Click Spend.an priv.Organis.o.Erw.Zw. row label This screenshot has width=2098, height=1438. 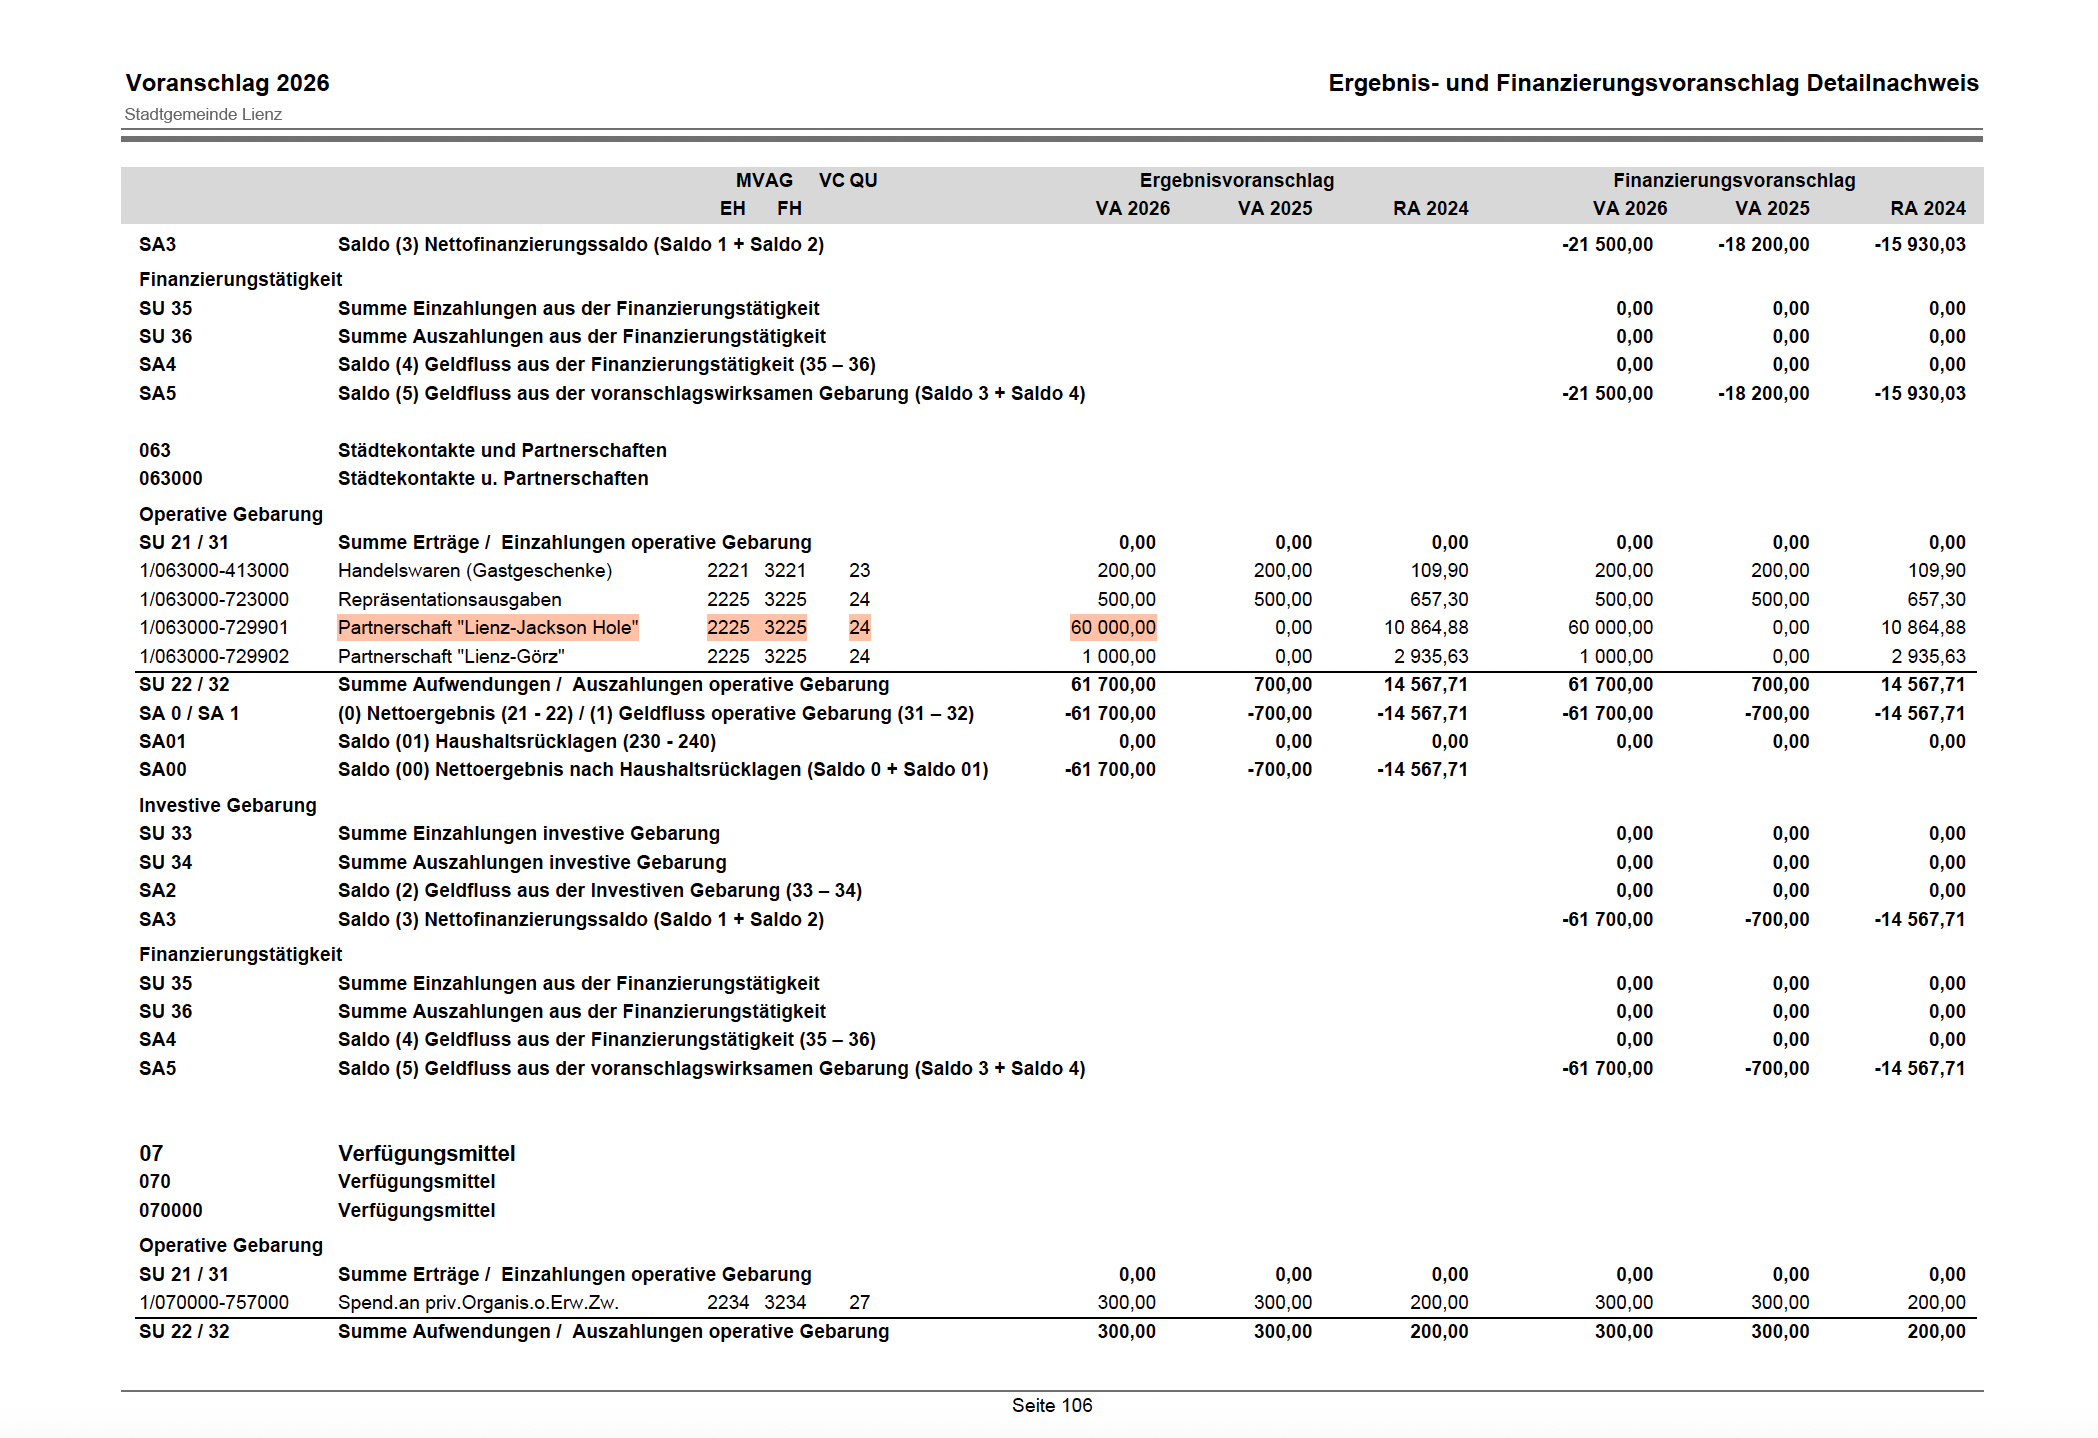tap(478, 1303)
